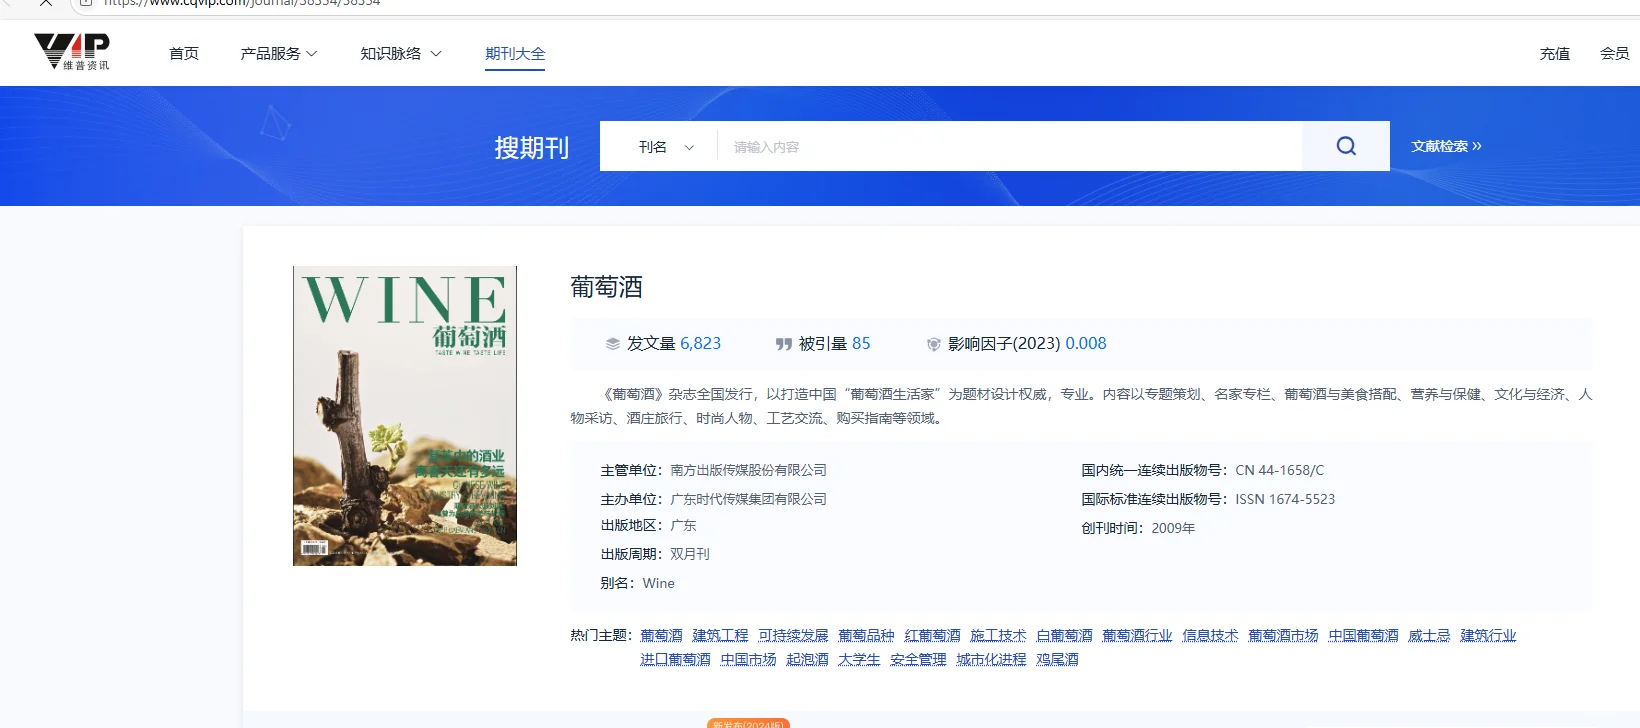Open the 葡萄酒 hot topic link
Image resolution: width=1640 pixels, height=728 pixels.
[661, 636]
